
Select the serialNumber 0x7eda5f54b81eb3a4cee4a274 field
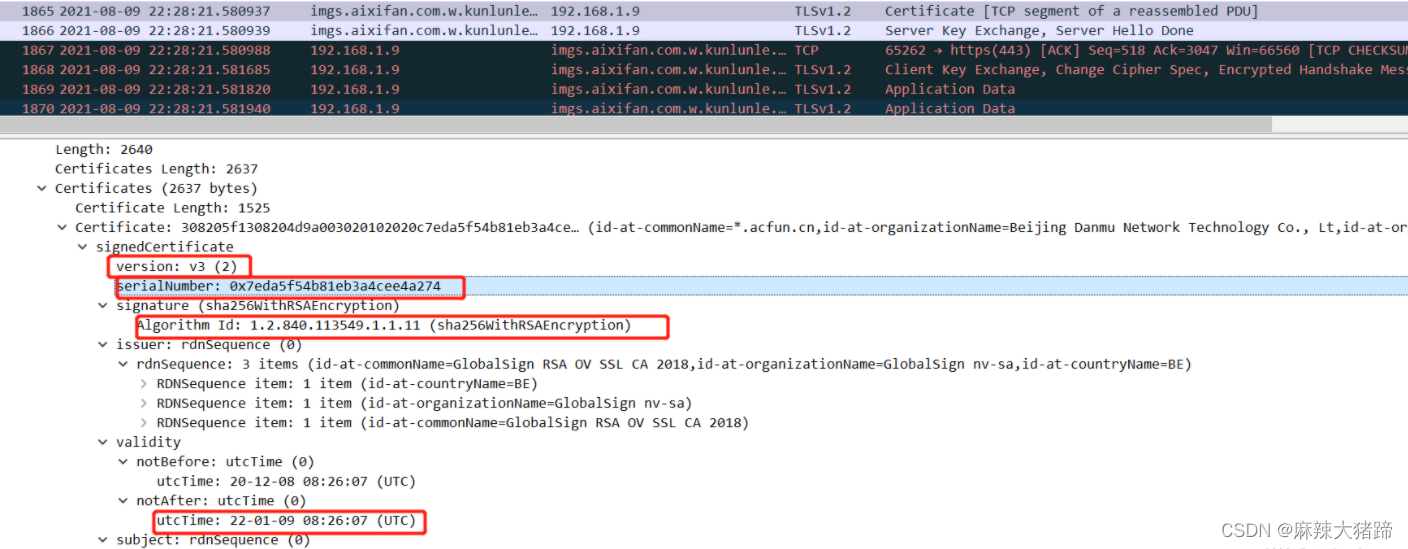[278, 287]
